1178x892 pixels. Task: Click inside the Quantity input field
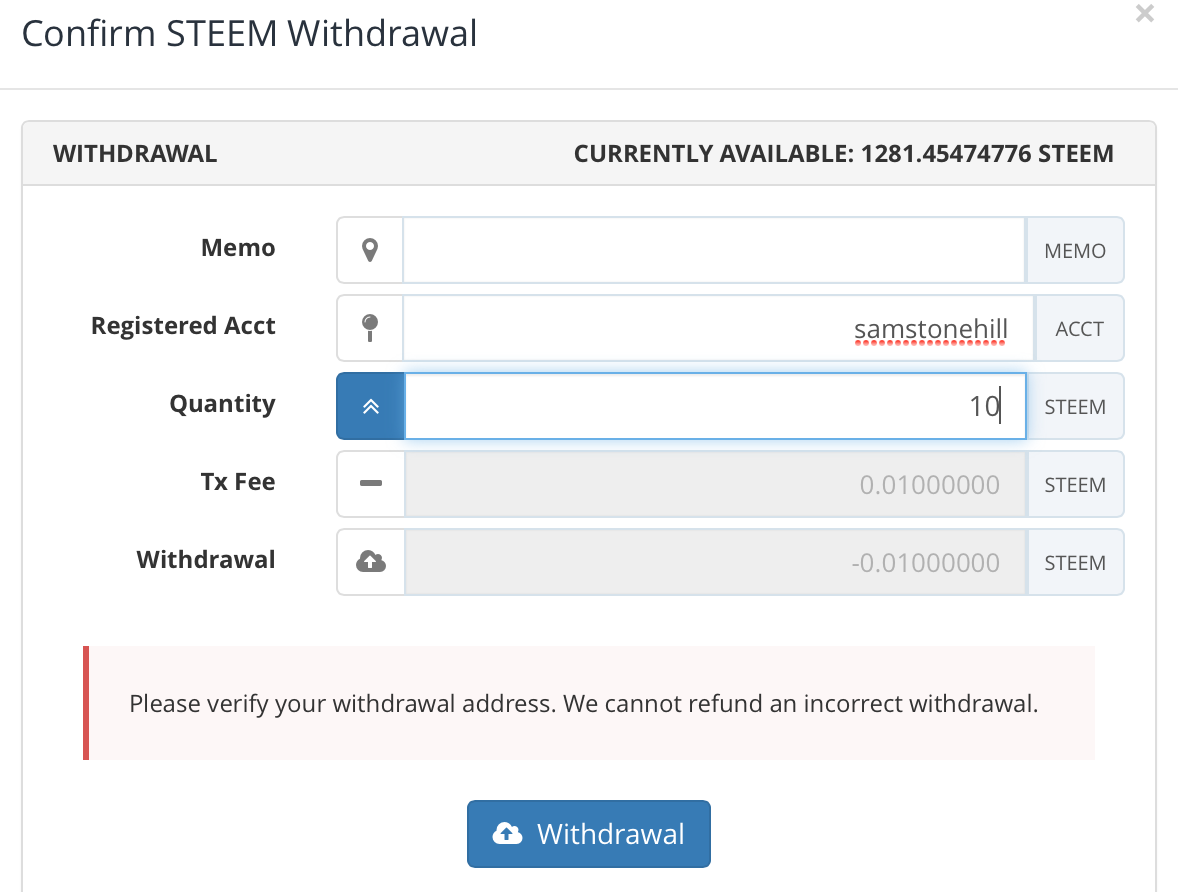point(715,407)
